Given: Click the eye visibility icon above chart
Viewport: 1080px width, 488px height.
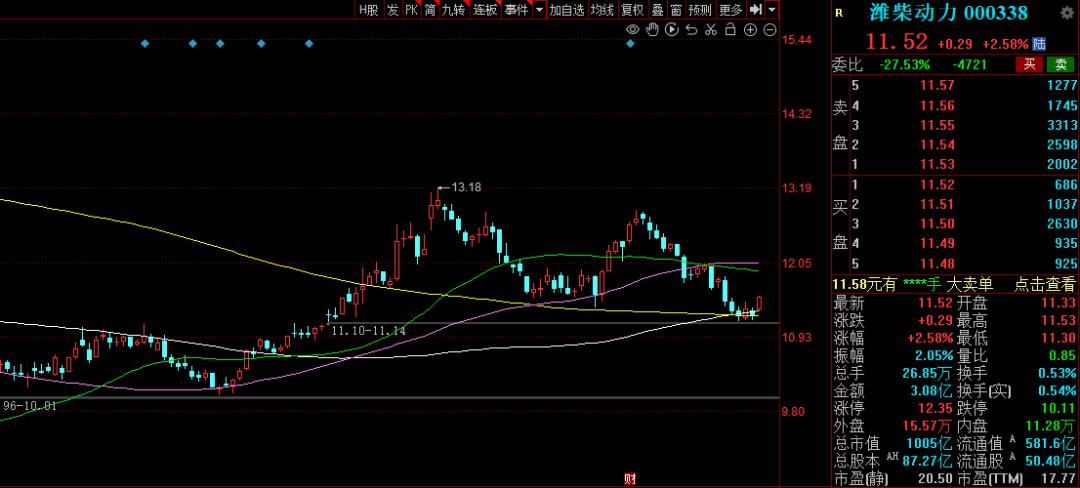Looking at the screenshot, I should pyautogui.click(x=632, y=30).
